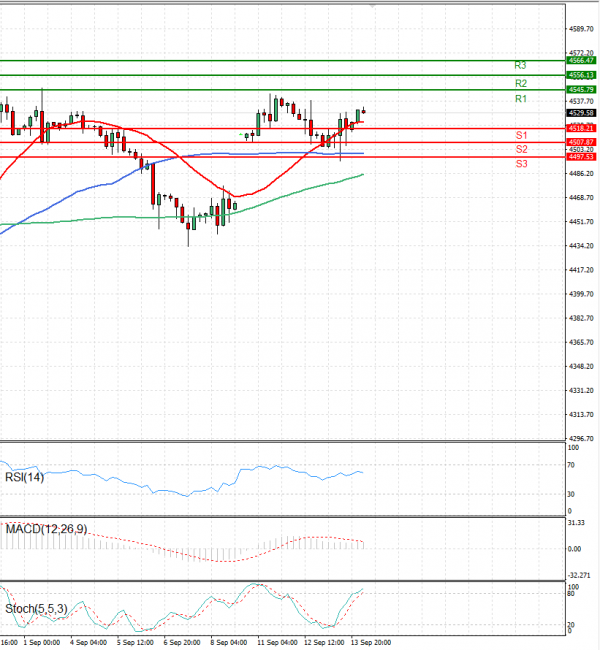Click the chart shift triangle at top
This screenshot has width=600, height=650.
pos(372,5)
